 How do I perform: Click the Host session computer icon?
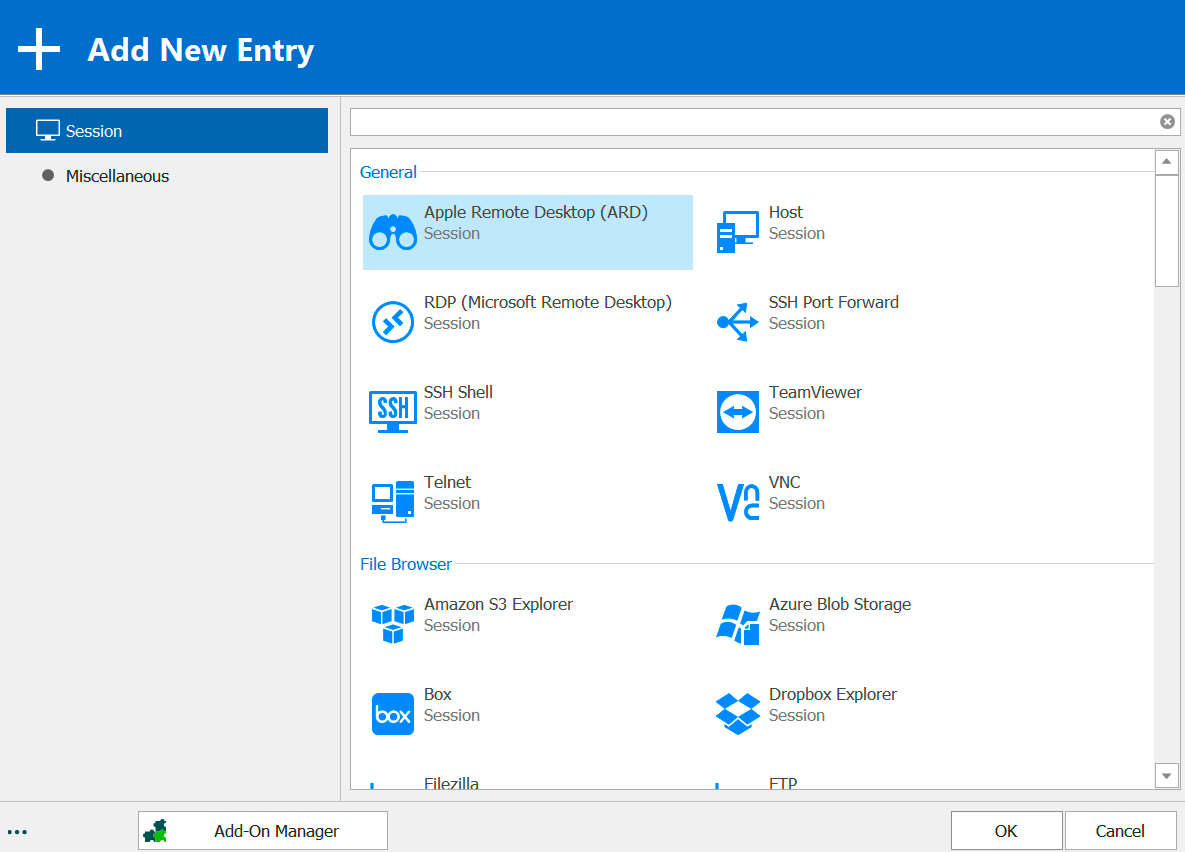pos(738,232)
